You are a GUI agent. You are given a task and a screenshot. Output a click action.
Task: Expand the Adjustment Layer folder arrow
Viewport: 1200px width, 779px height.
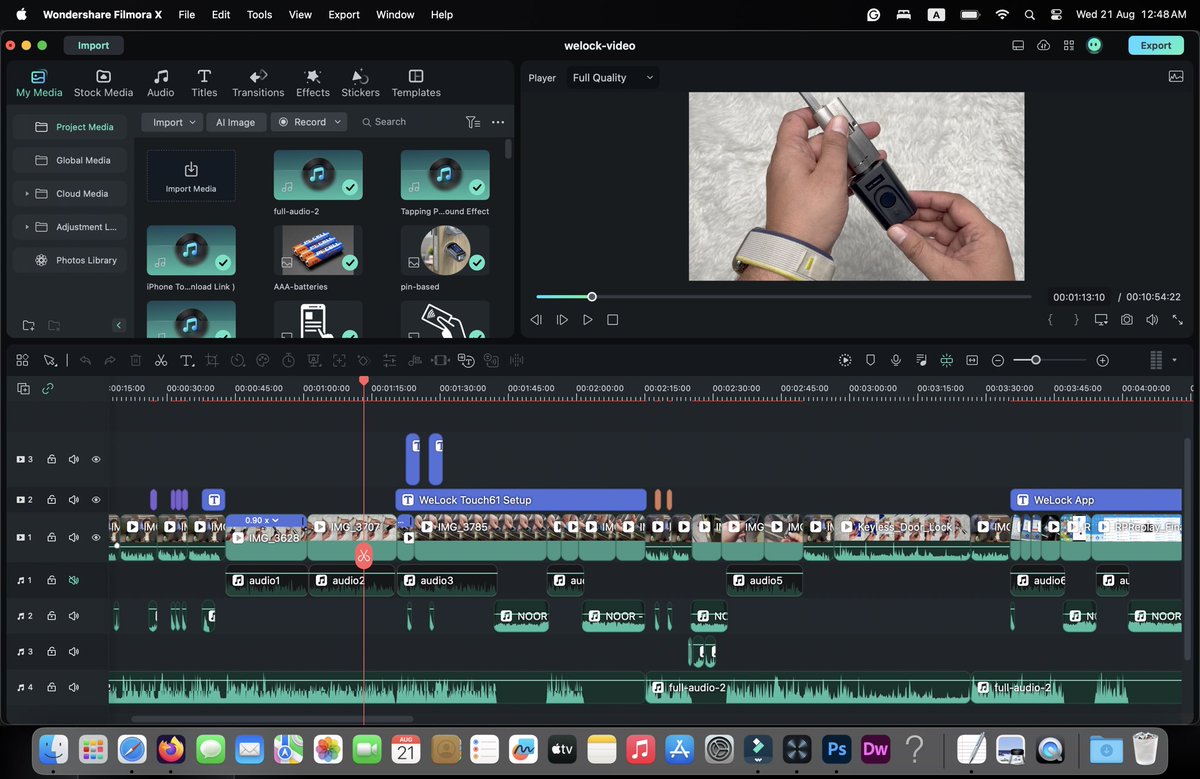pyautogui.click(x=27, y=227)
